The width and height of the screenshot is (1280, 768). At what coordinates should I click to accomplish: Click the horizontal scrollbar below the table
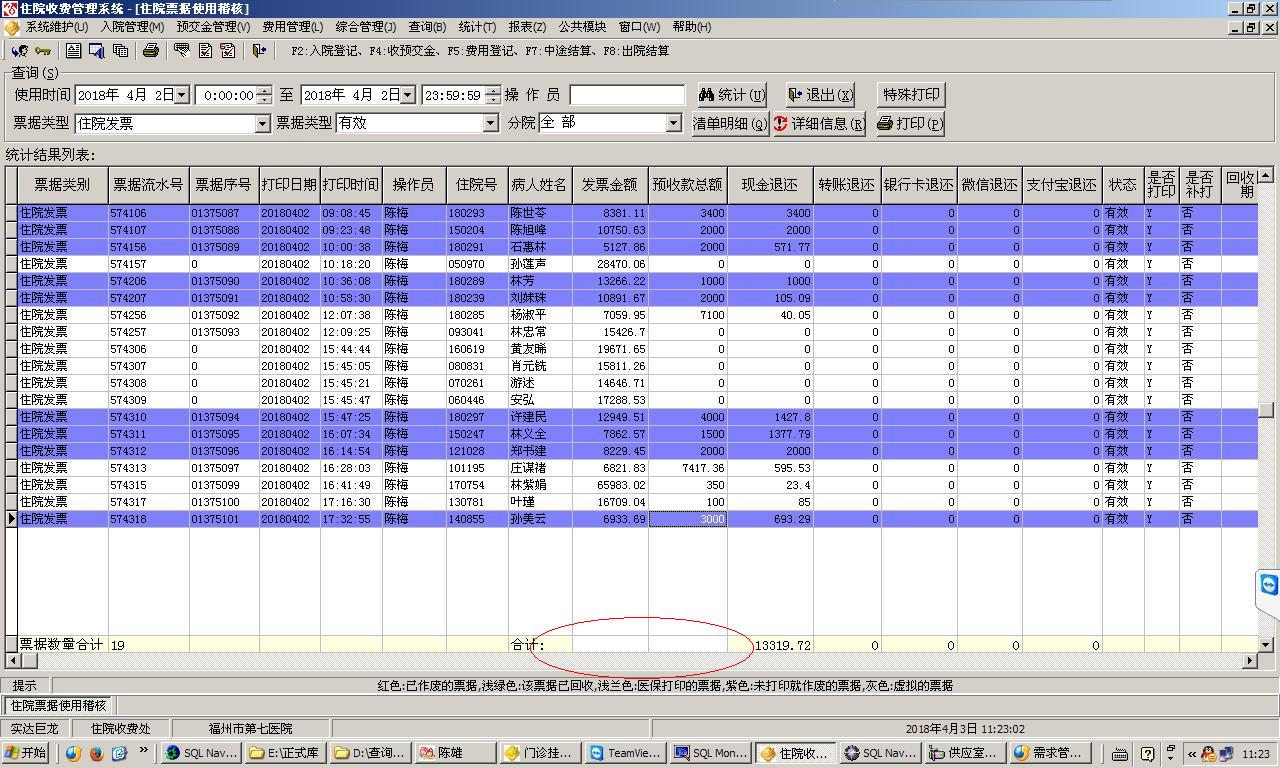tap(632, 661)
